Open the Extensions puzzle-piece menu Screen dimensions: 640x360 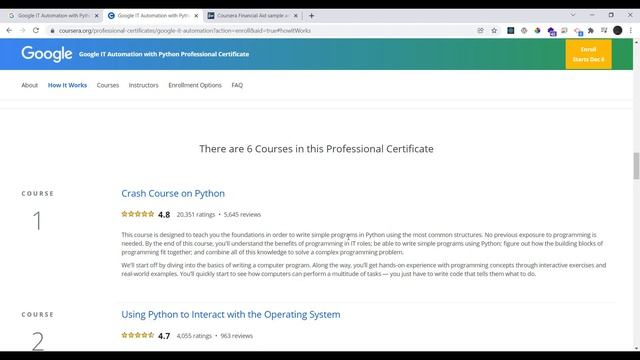591,31
